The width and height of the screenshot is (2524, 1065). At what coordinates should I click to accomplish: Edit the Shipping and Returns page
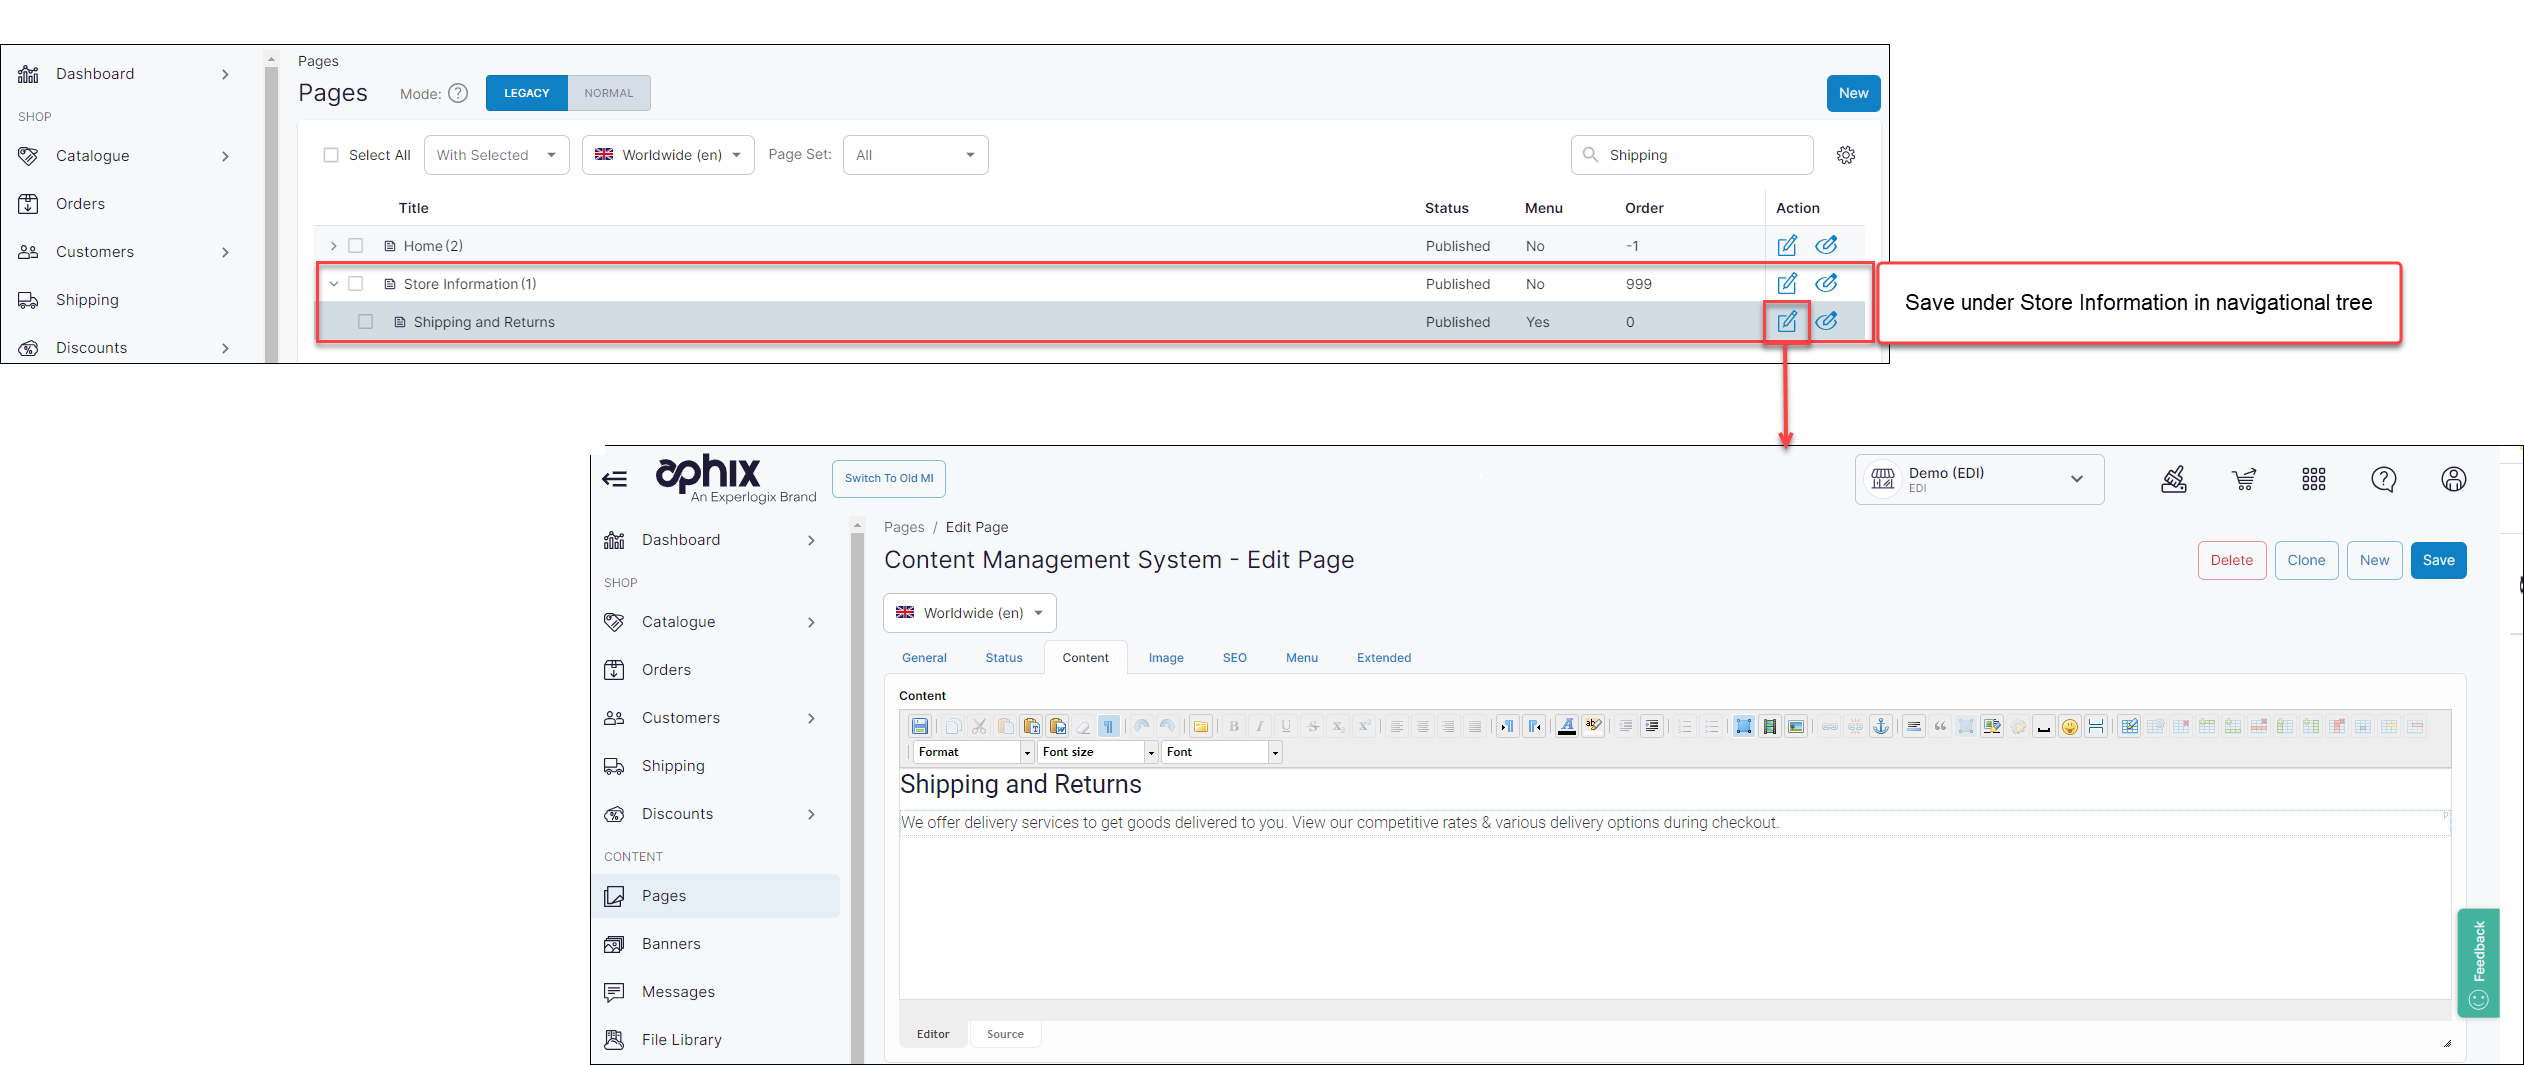click(x=1786, y=322)
